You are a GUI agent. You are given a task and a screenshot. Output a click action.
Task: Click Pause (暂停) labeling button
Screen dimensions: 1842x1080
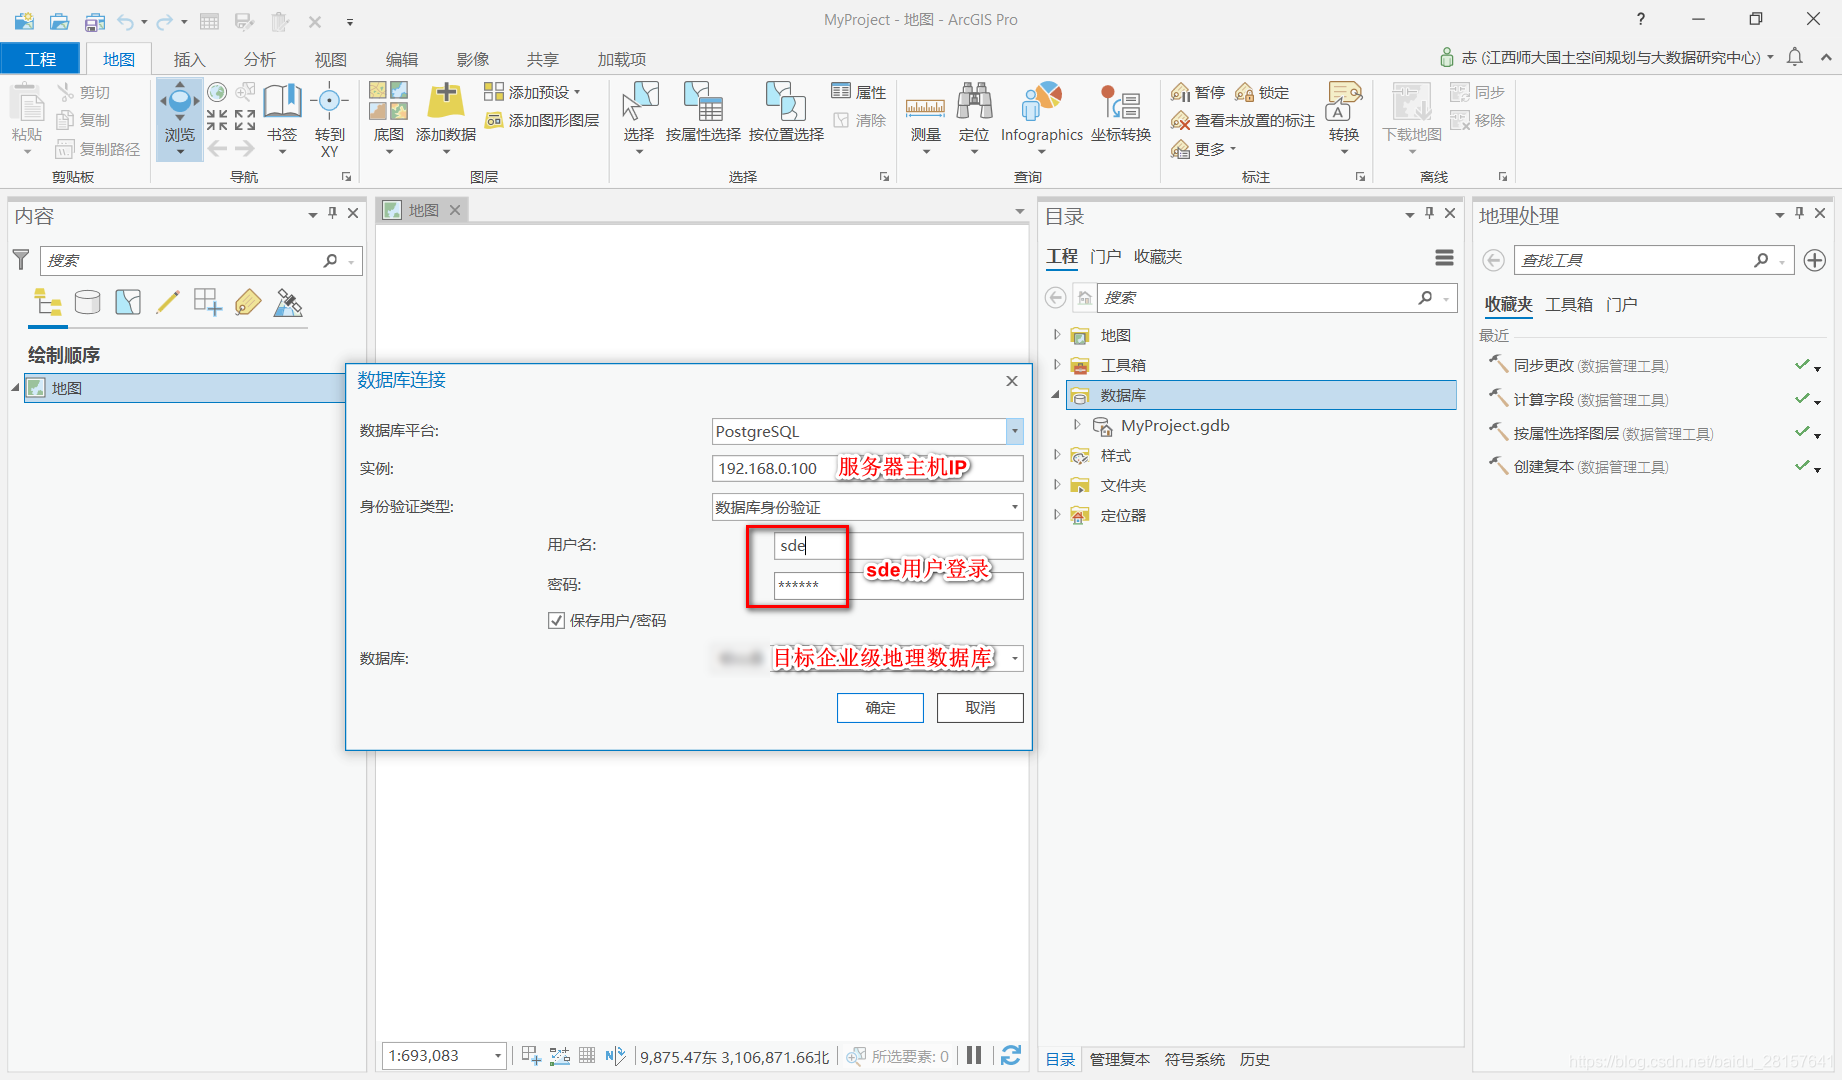[x=1198, y=92]
